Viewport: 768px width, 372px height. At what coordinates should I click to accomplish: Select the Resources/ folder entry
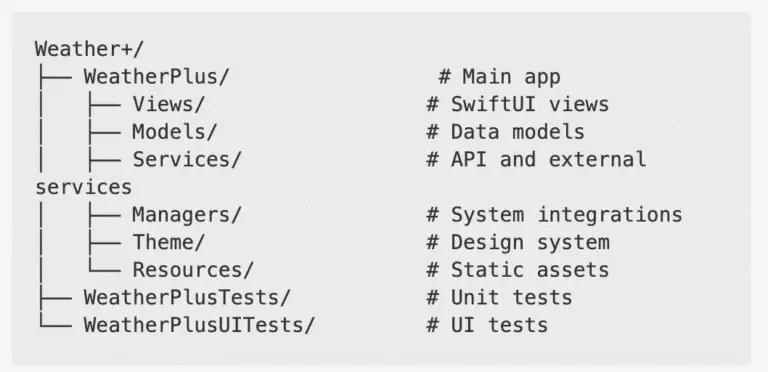[193, 270]
